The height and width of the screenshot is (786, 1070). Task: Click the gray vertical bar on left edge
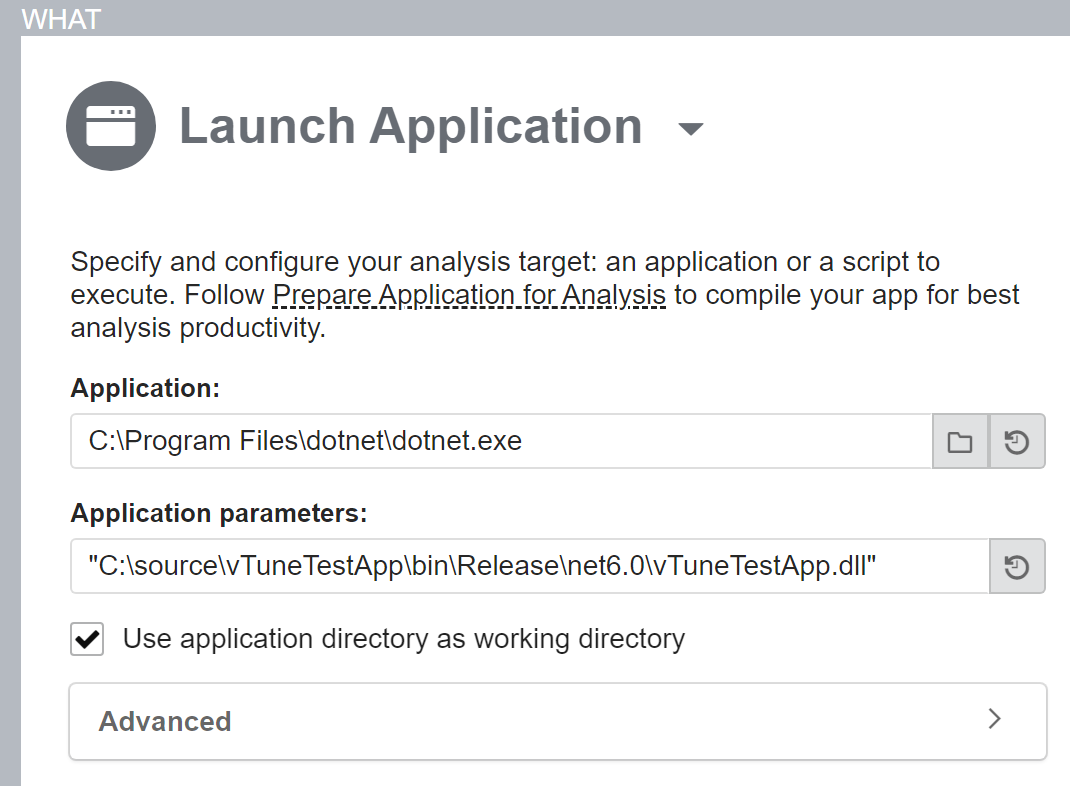[10, 400]
